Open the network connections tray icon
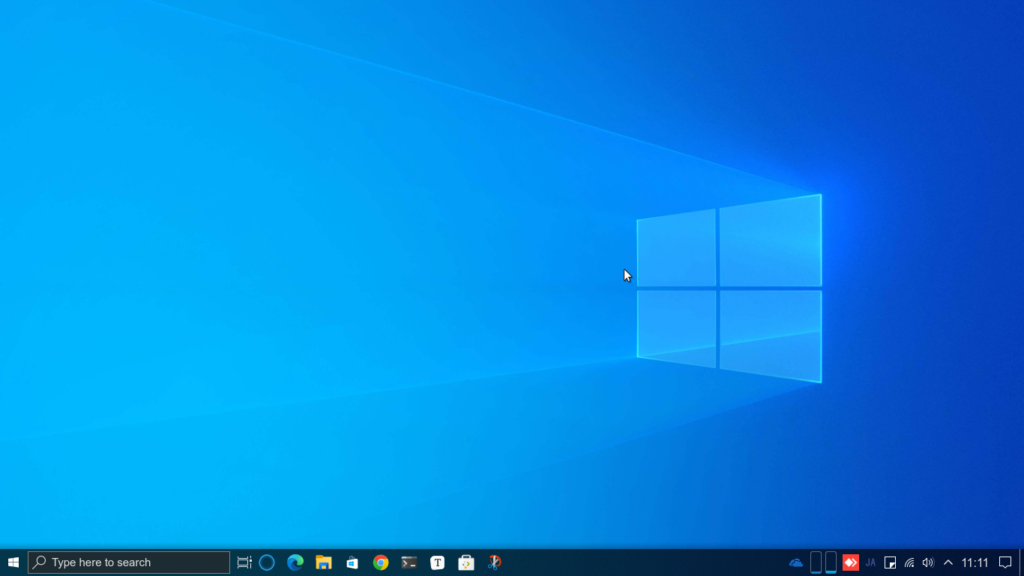The width and height of the screenshot is (1024, 576). (909, 562)
